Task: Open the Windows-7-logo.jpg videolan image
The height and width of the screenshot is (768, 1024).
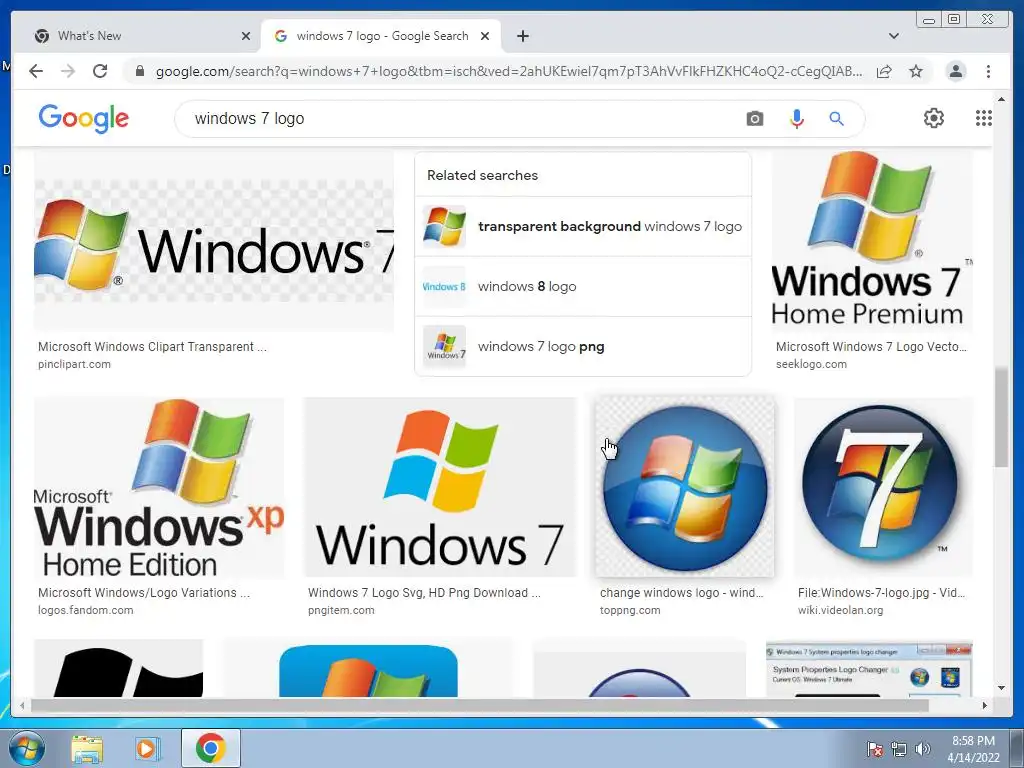Action: (882, 487)
